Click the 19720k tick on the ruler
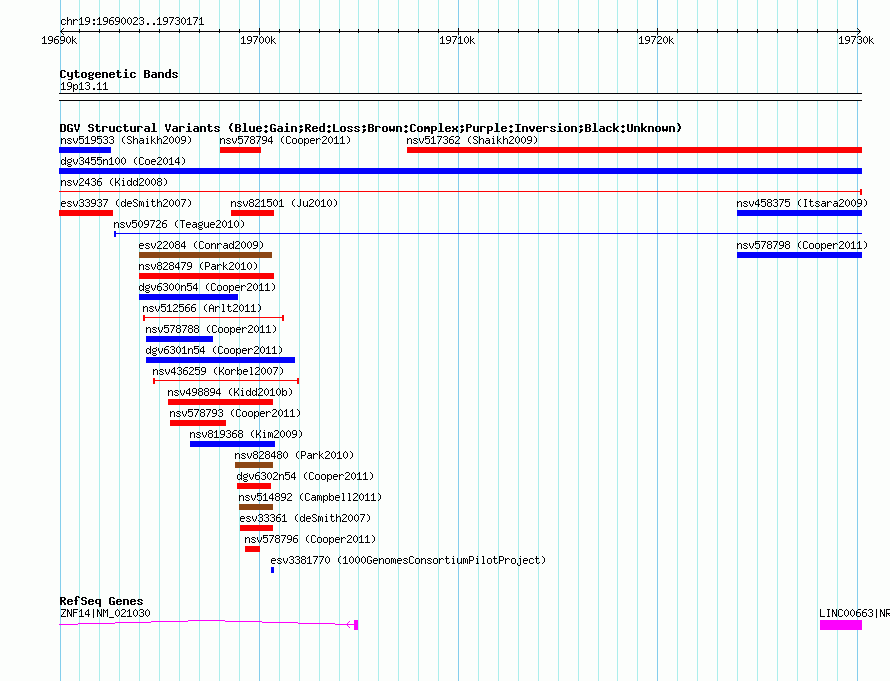The image size is (890, 681). click(x=657, y=40)
